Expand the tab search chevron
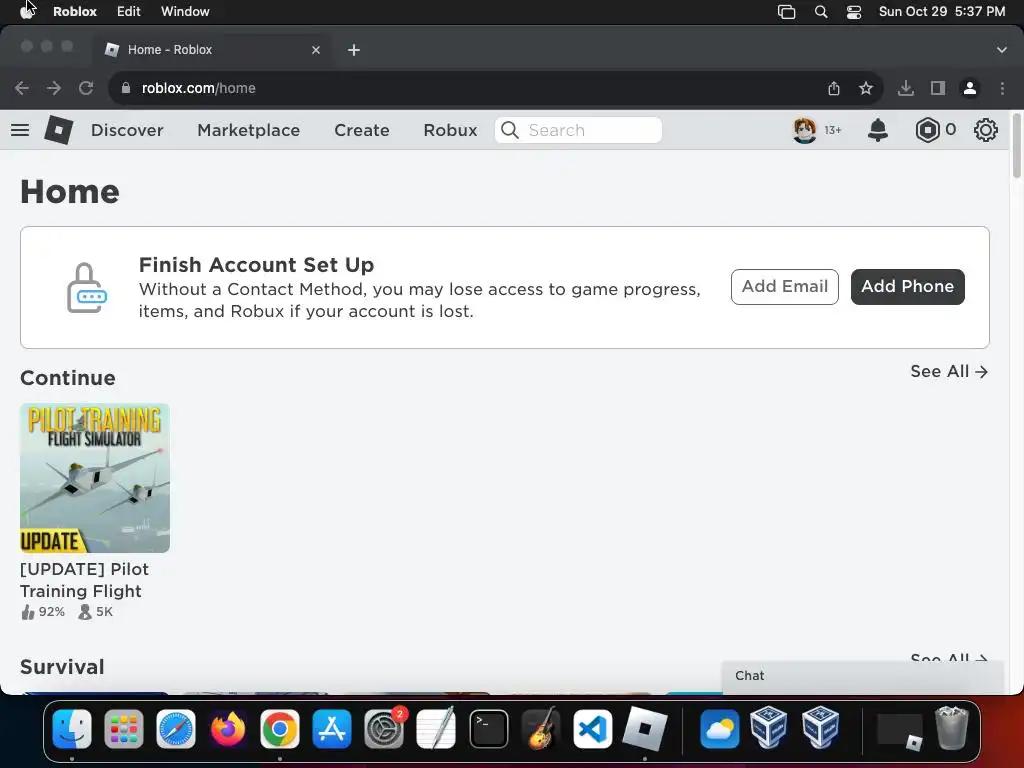 point(1001,50)
